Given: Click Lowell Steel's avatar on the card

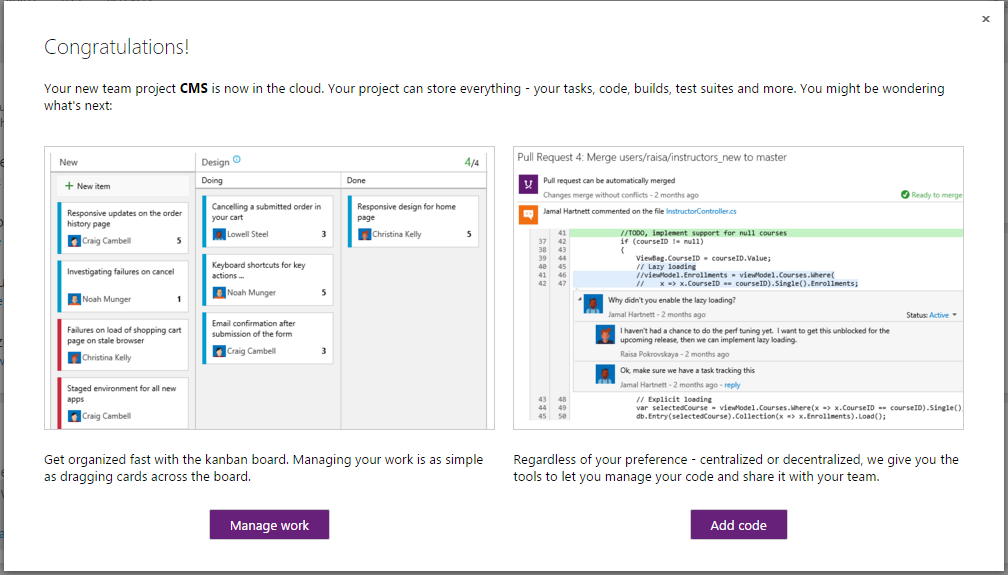Looking at the screenshot, I should [x=218, y=235].
